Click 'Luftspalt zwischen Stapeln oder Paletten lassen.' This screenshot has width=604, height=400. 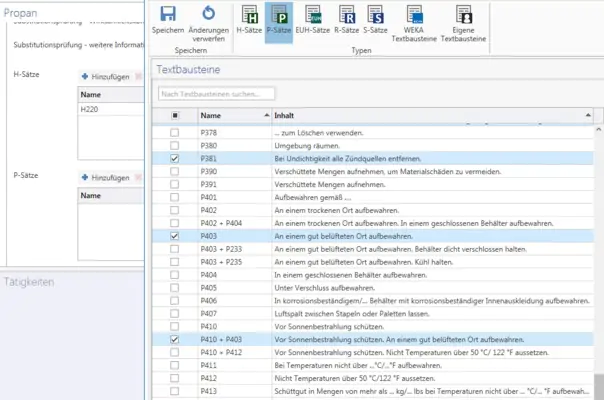pos(352,314)
